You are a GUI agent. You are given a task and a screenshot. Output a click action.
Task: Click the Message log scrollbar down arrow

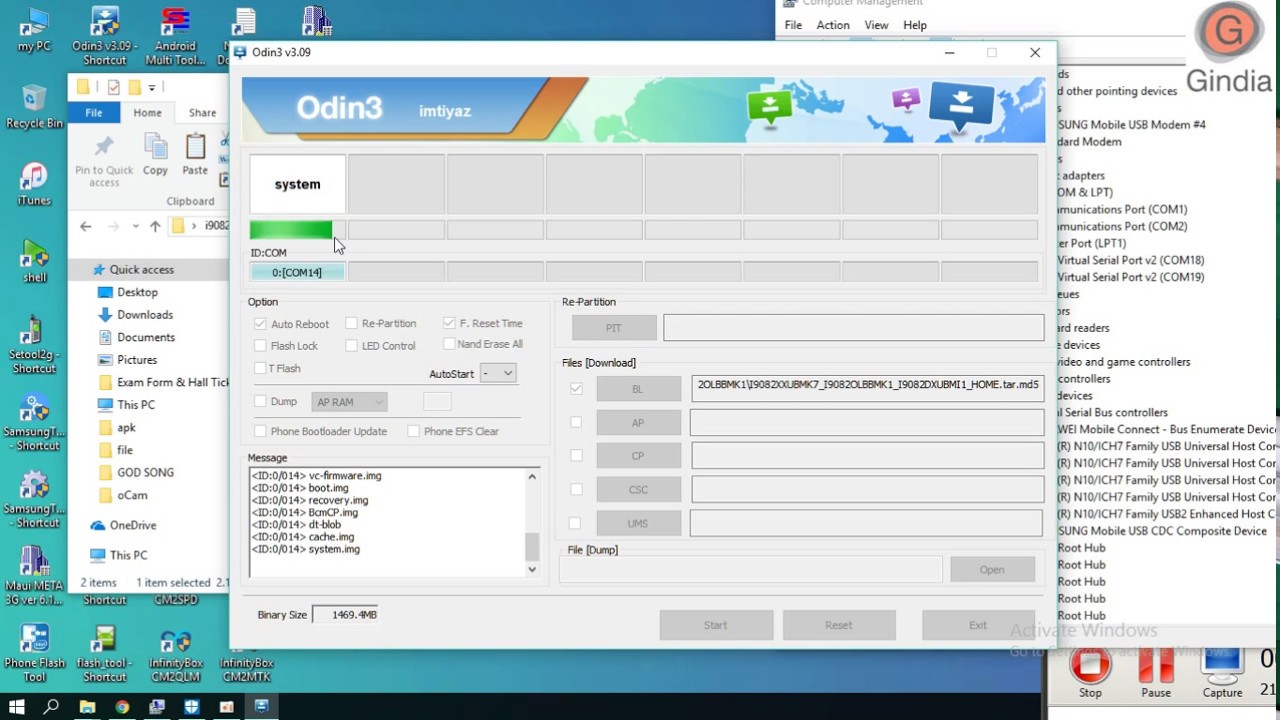click(x=532, y=569)
